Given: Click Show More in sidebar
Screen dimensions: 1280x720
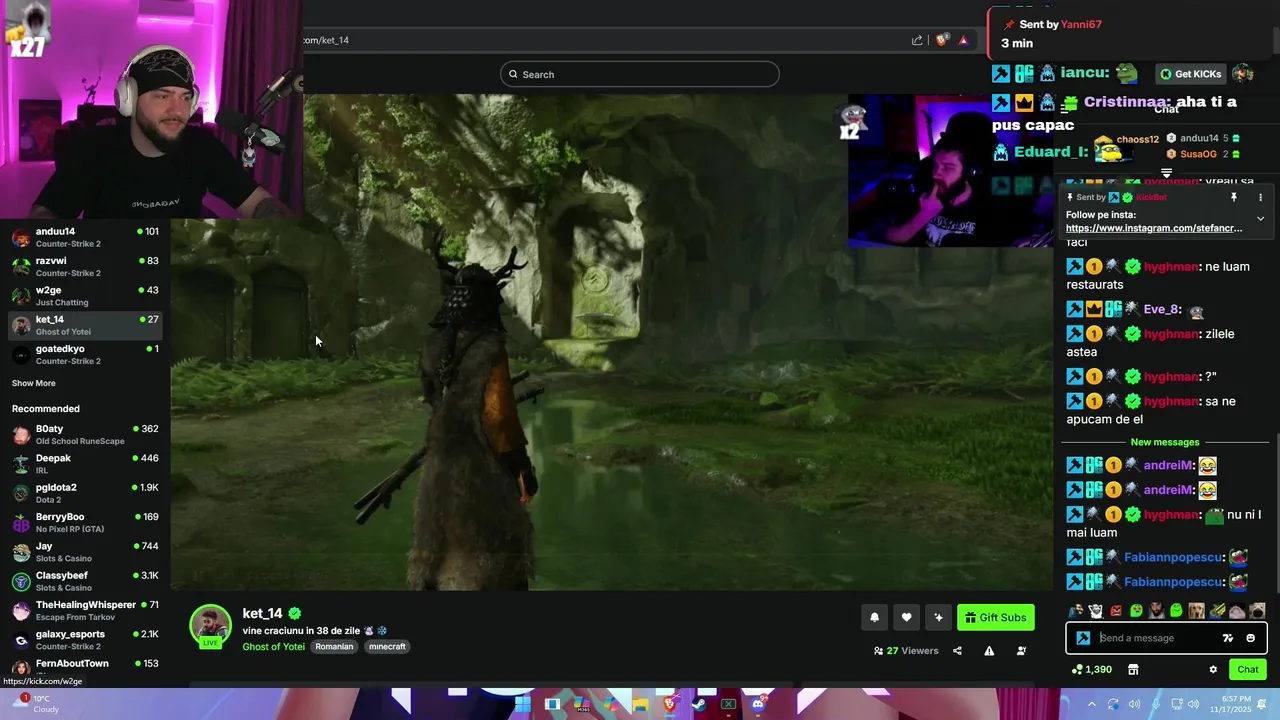Looking at the screenshot, I should [x=33, y=383].
